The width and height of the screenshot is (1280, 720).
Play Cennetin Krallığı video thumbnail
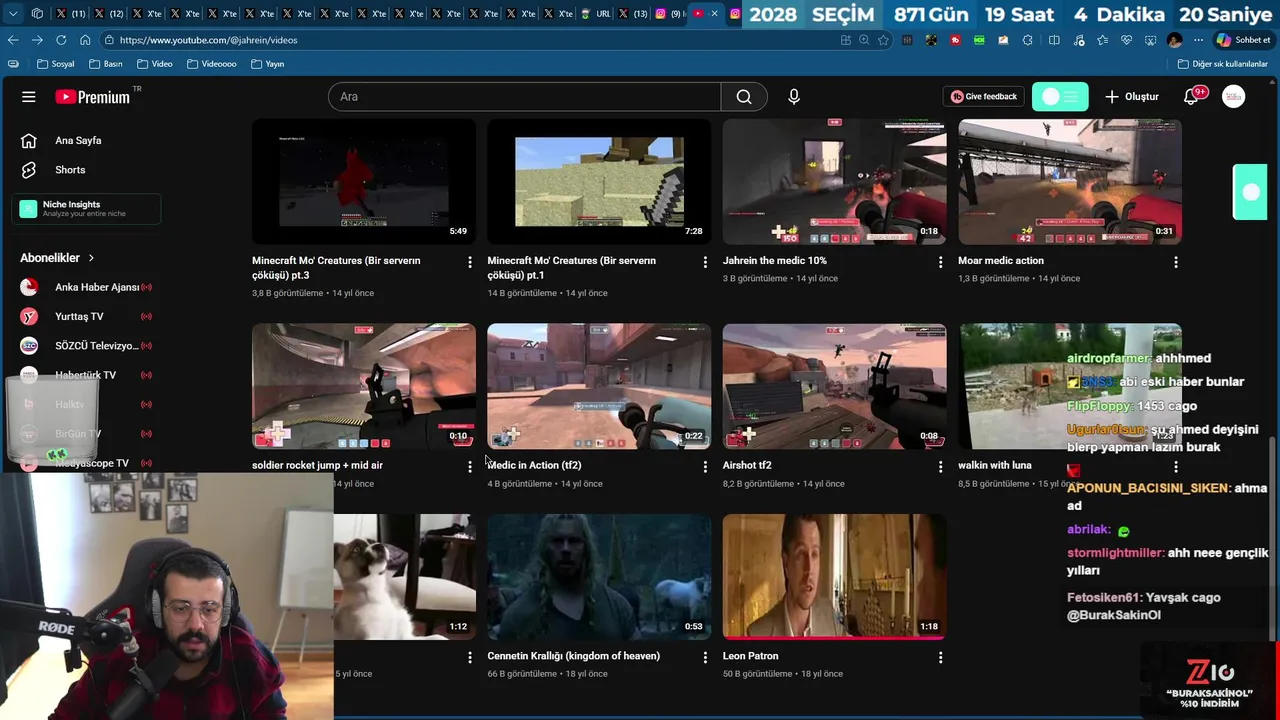click(599, 577)
